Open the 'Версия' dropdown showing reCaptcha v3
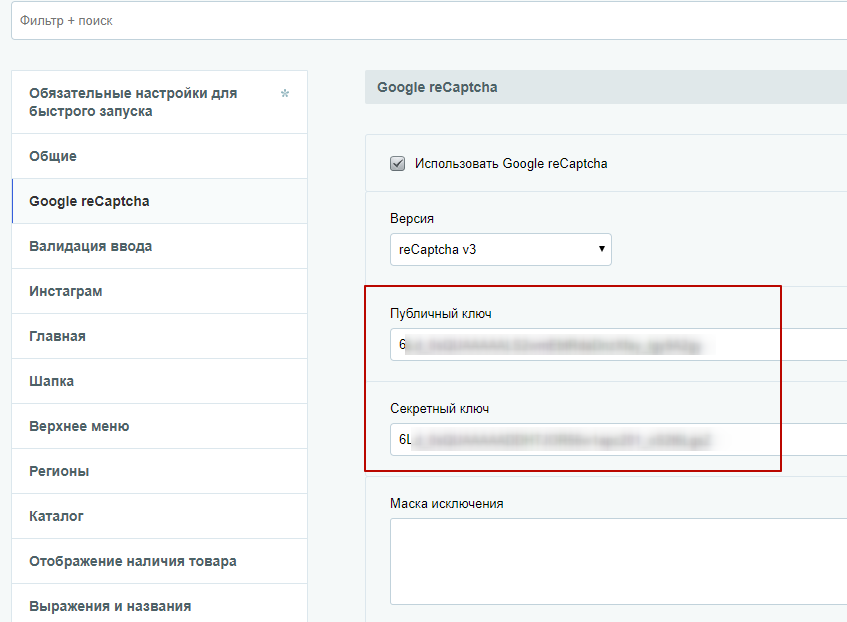Screen dimensions: 847x622 (x=501, y=249)
